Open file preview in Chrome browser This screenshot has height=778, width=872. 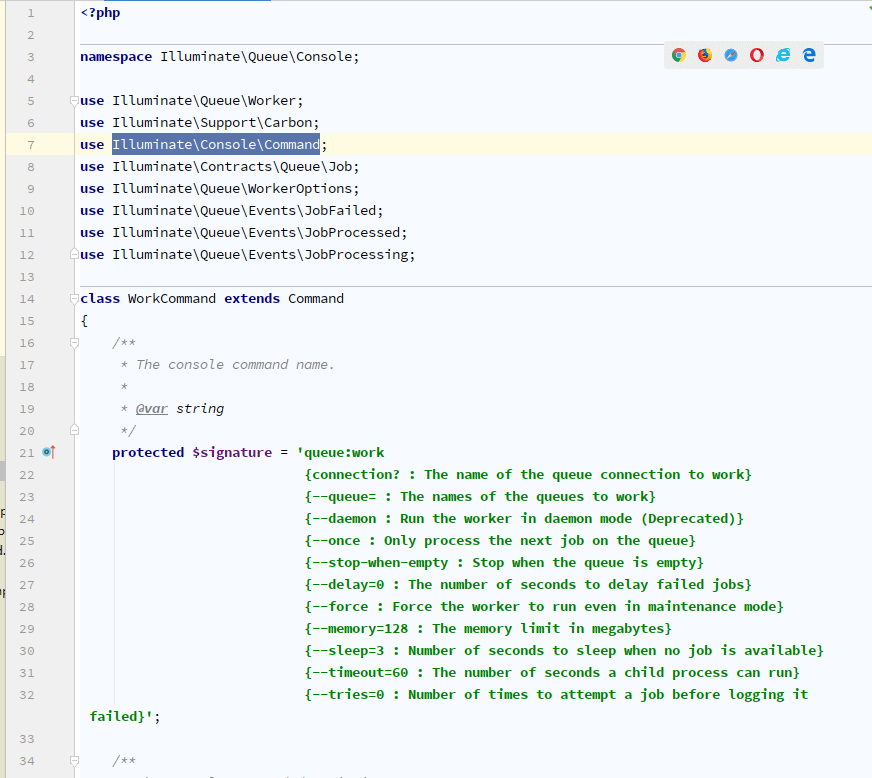click(x=678, y=55)
